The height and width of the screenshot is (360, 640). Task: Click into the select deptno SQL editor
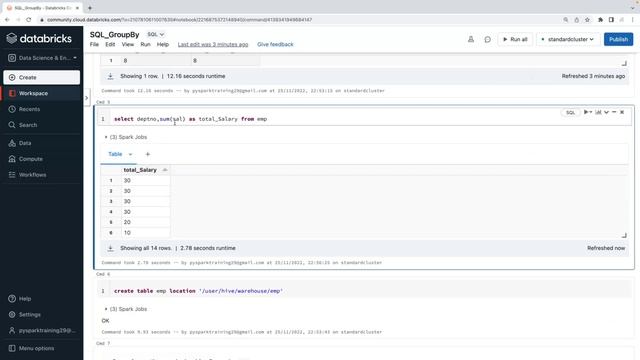tap(364, 119)
